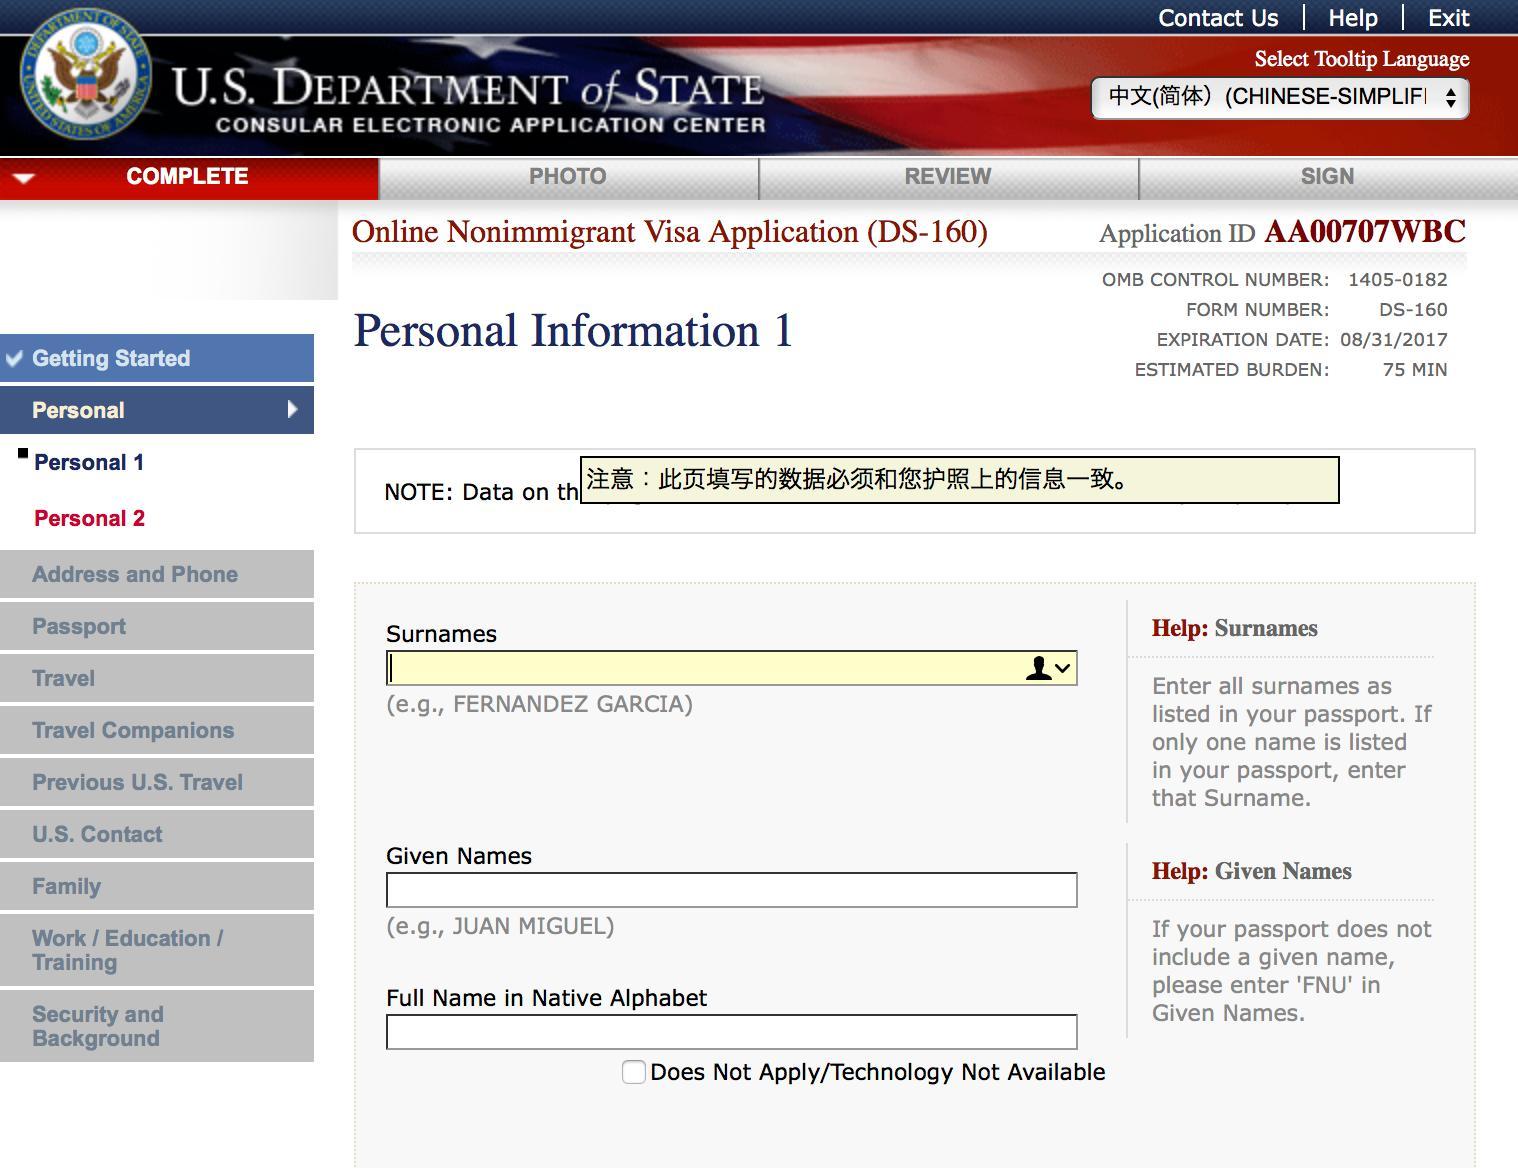The image size is (1518, 1168).
Task: Go to the Personal 2 page
Action: [x=89, y=519]
